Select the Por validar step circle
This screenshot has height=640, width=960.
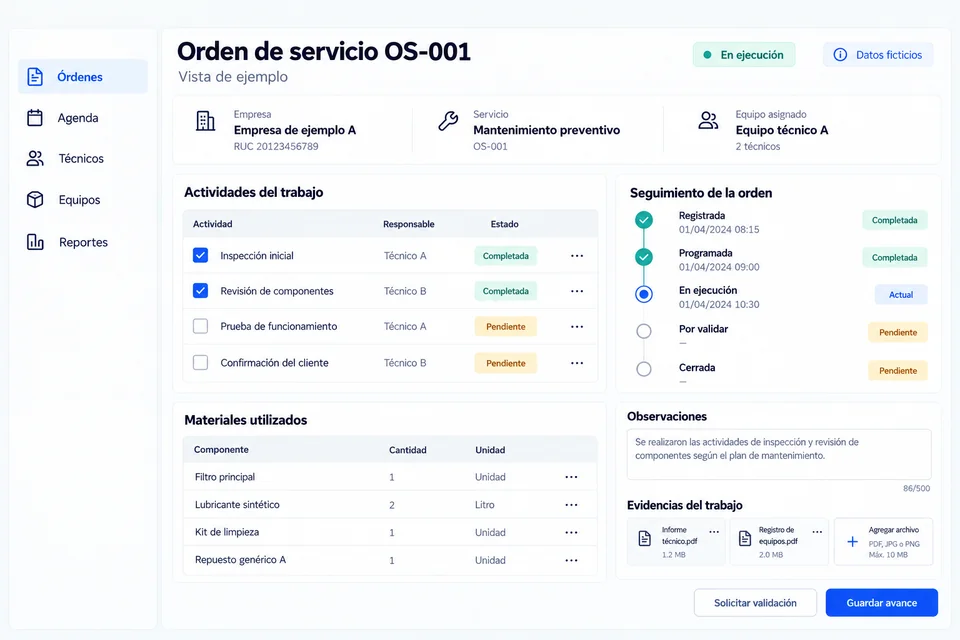click(643, 331)
